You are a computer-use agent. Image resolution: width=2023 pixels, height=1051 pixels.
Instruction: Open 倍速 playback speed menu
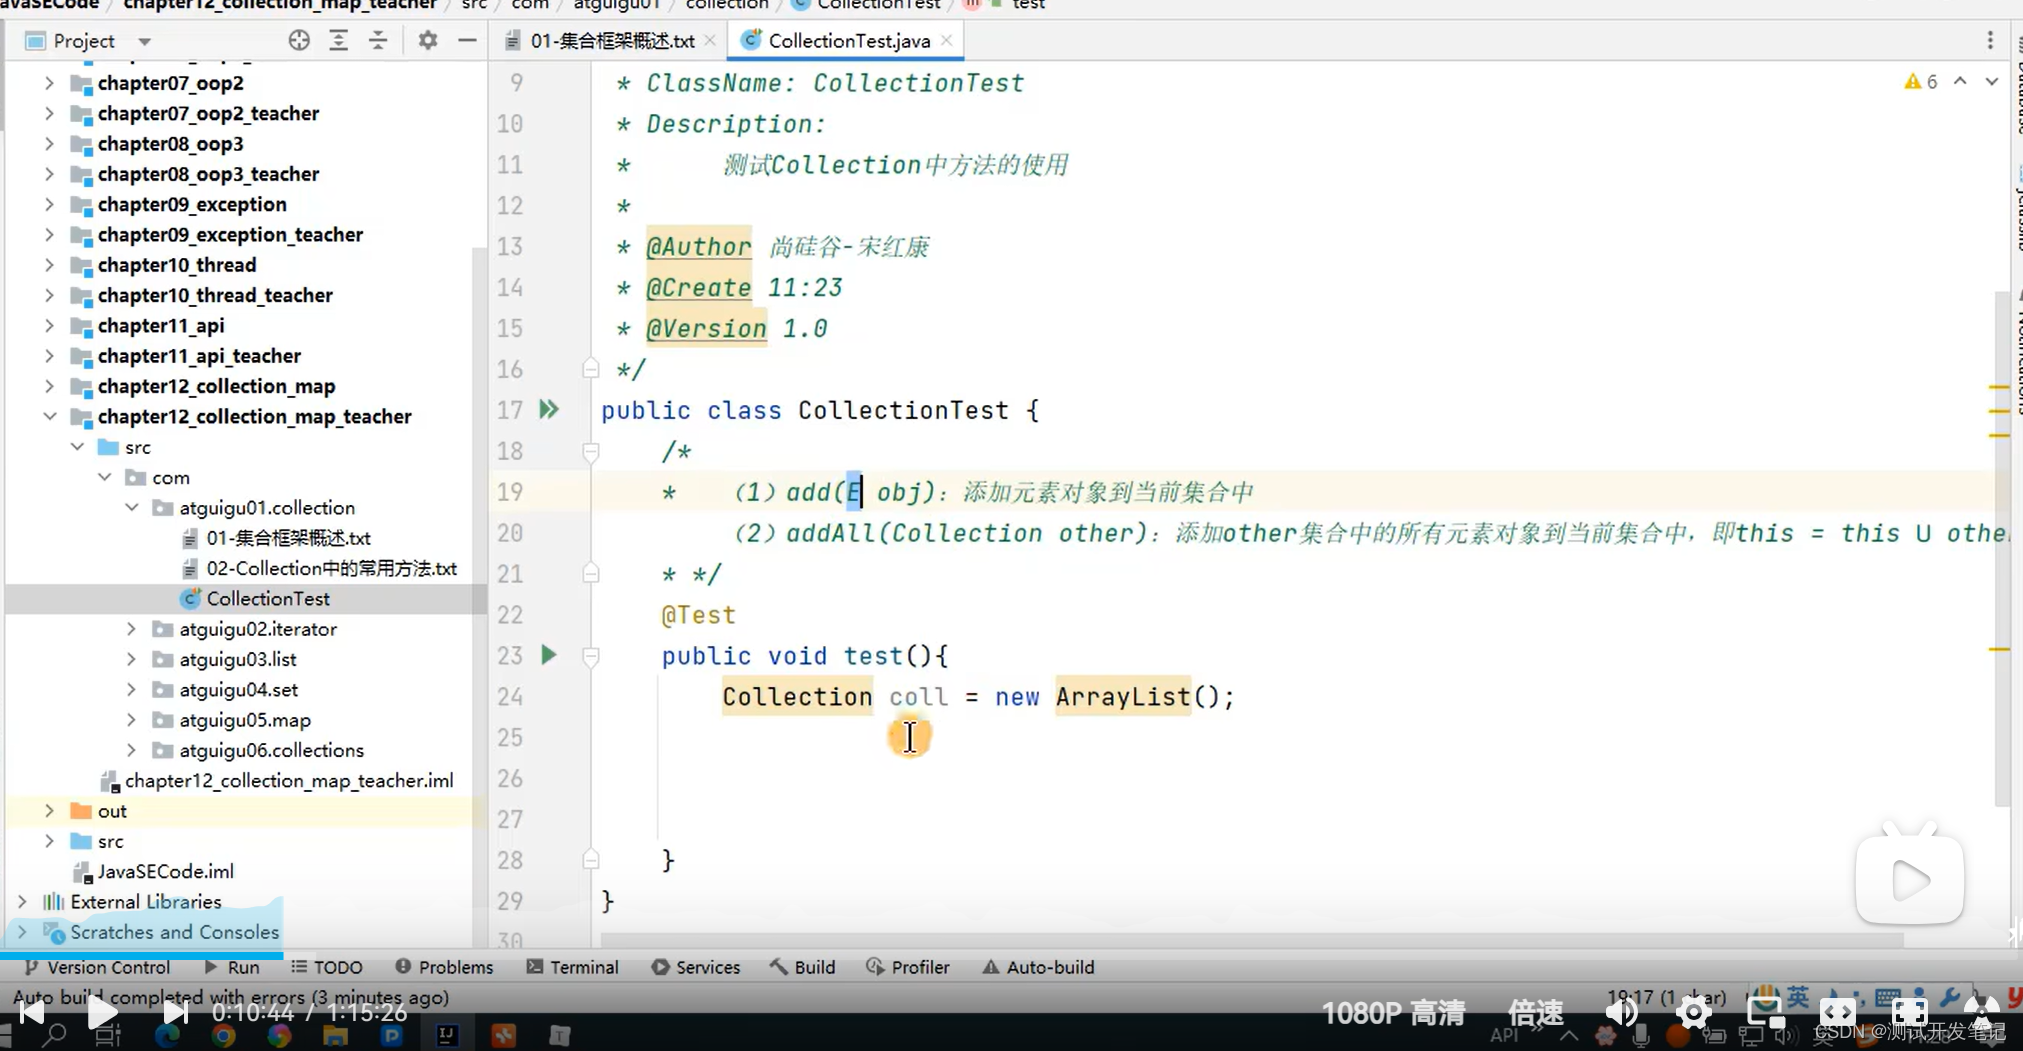click(x=1535, y=1013)
